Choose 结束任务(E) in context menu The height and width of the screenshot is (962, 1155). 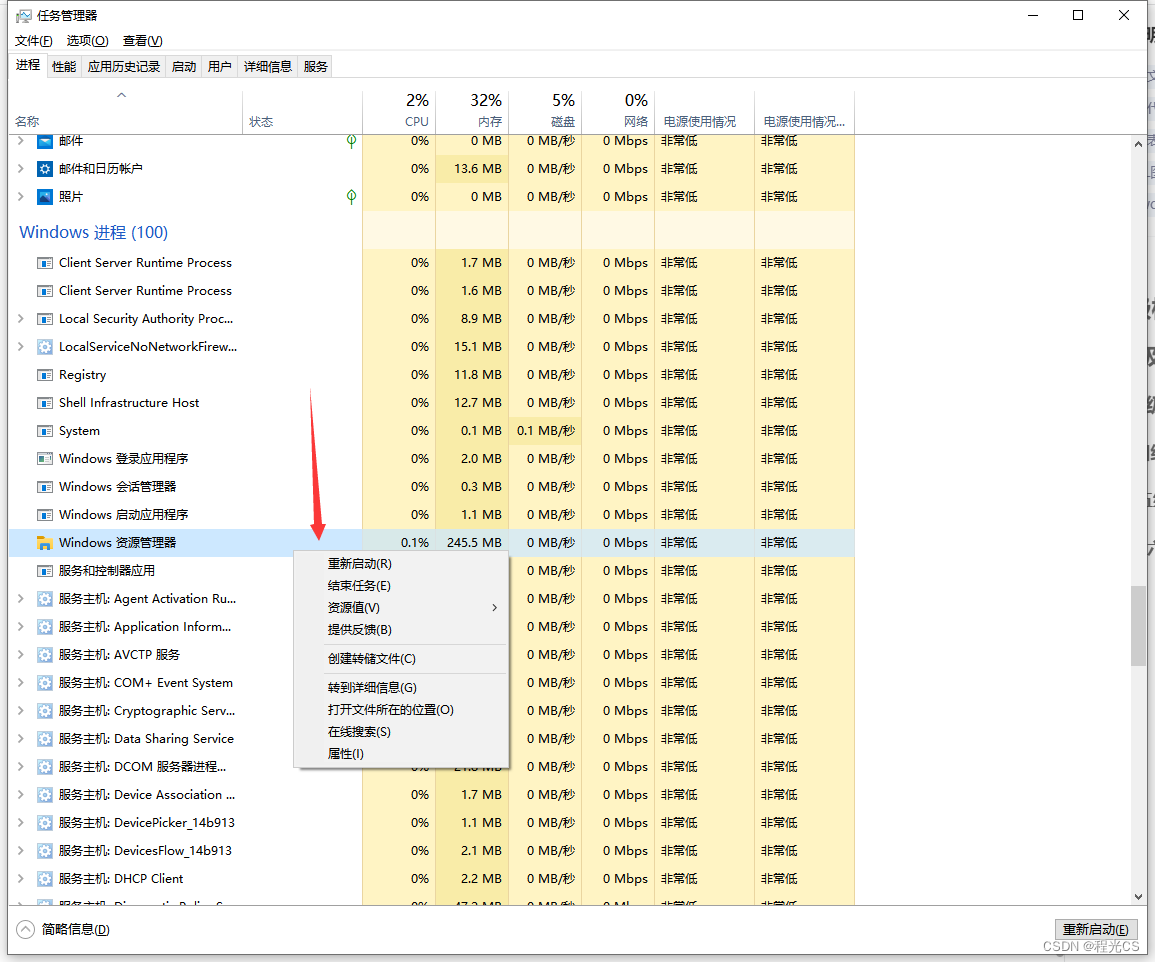coord(401,586)
